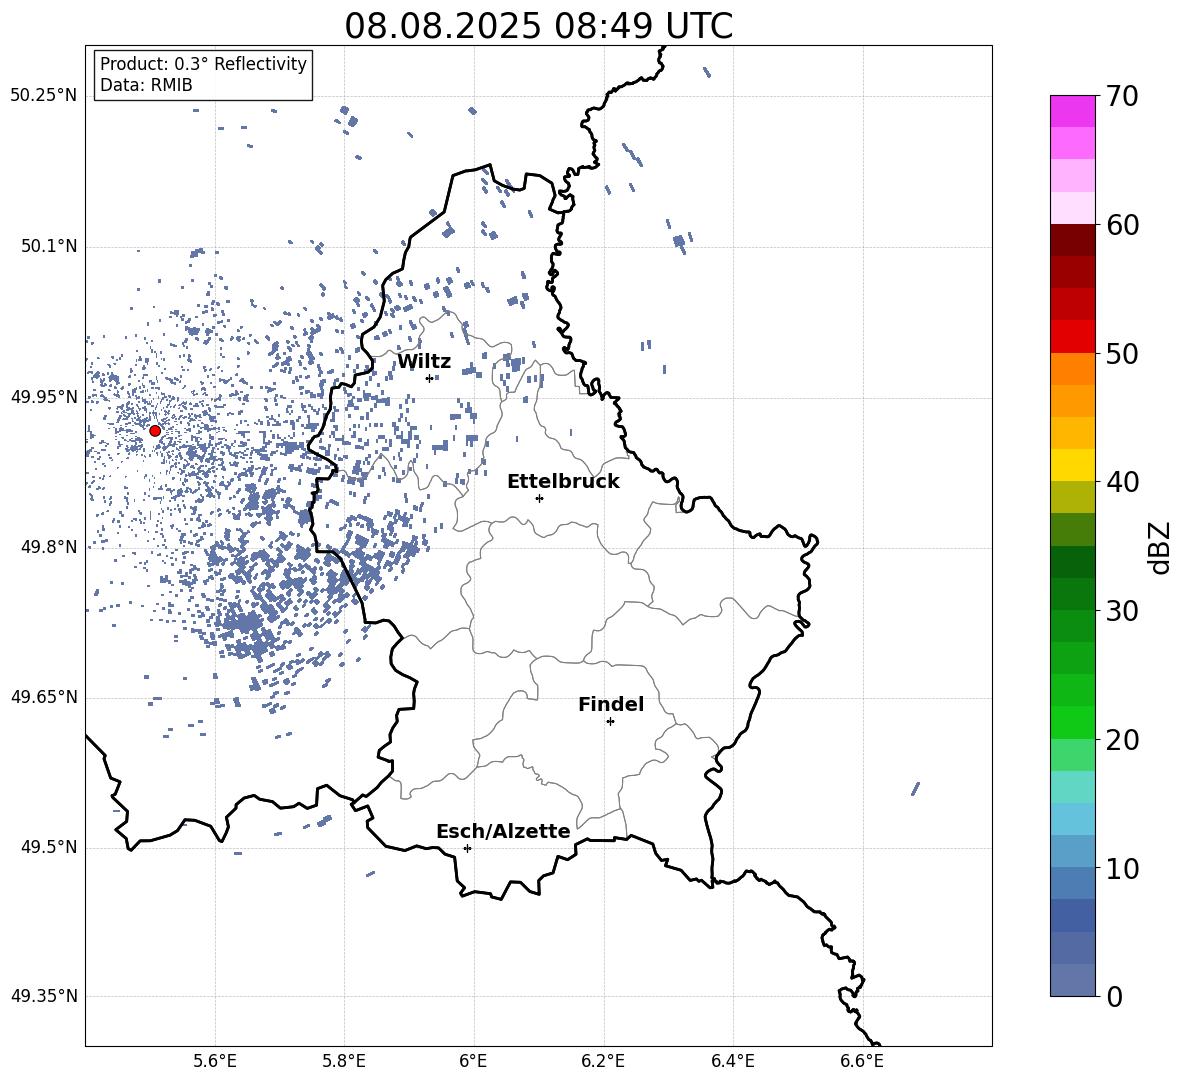Click the yellow colorbar segment above 40

coord(1073,465)
